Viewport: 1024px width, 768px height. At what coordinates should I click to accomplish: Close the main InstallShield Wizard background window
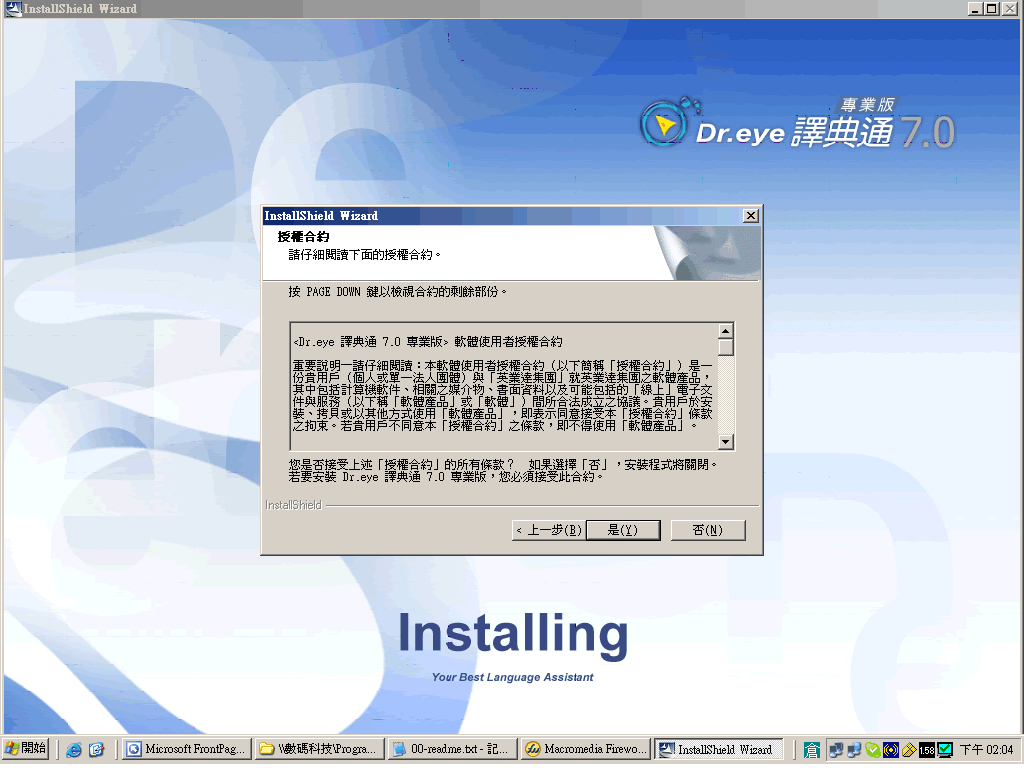pos(1010,8)
